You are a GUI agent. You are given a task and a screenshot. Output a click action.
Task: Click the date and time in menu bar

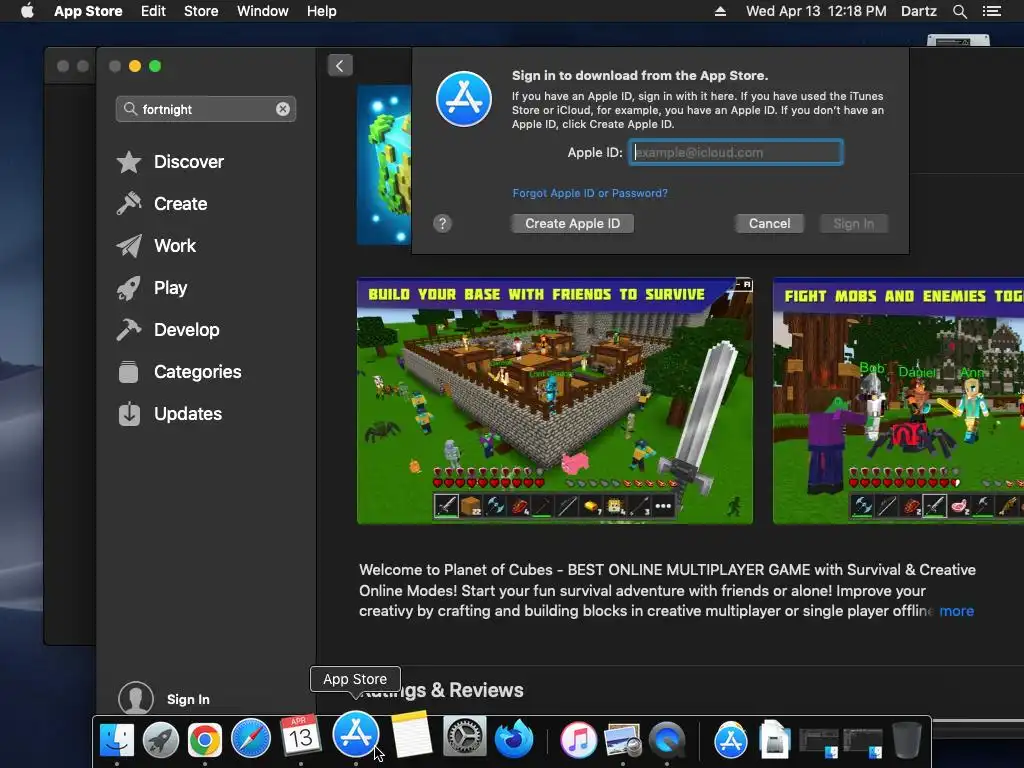pyautogui.click(x=816, y=11)
